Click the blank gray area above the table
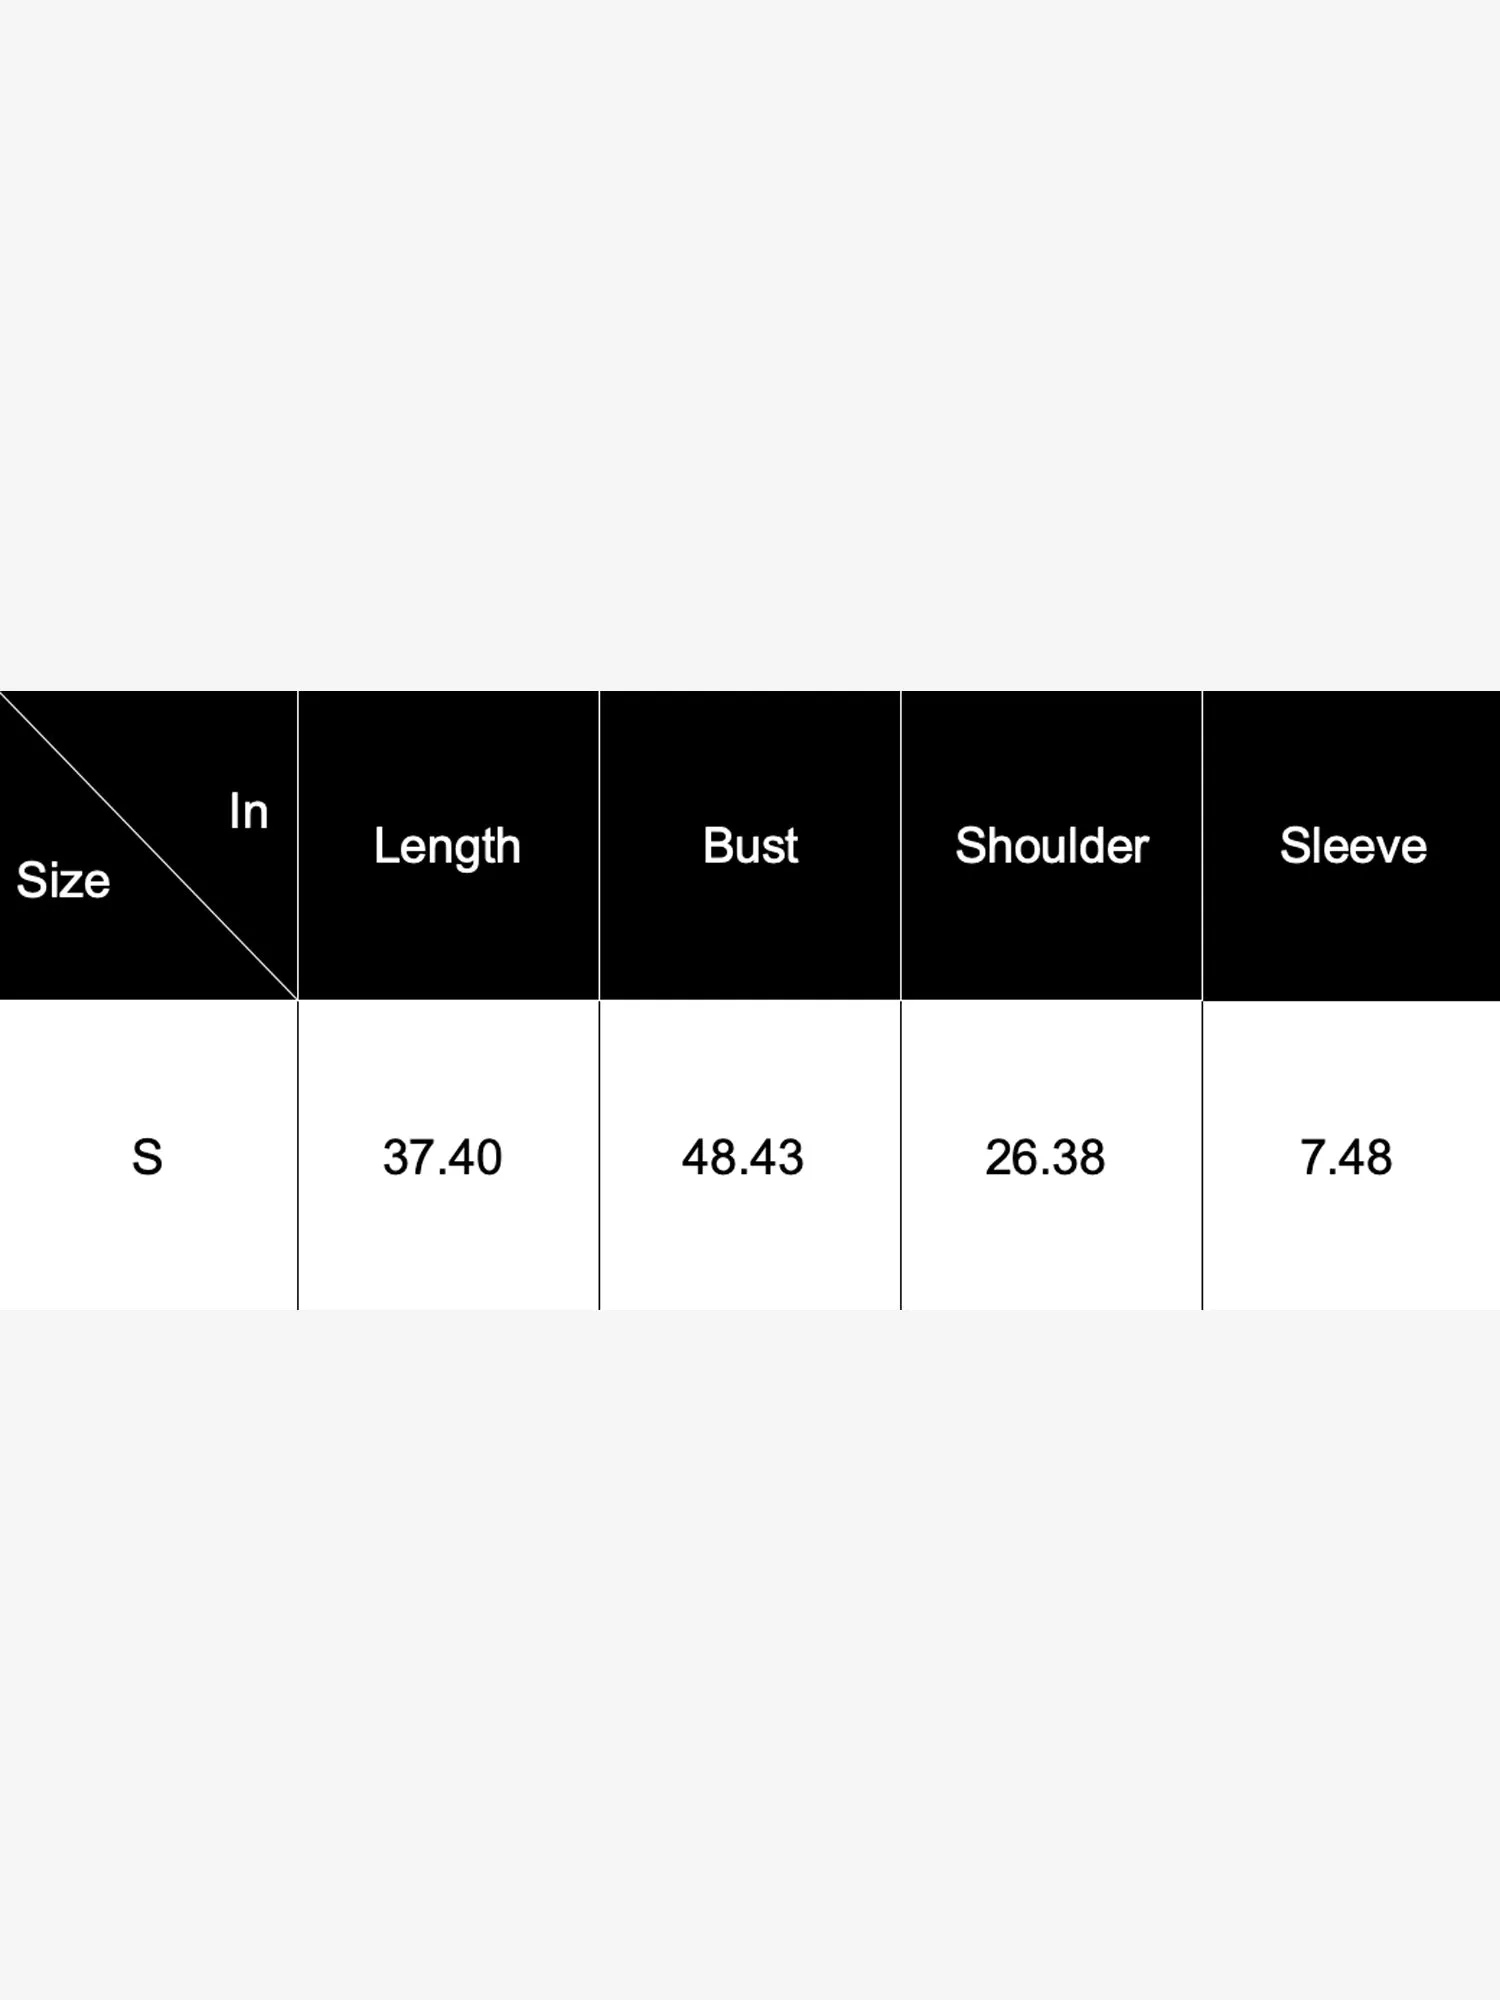The image size is (1500, 2000). pyautogui.click(x=750, y=345)
